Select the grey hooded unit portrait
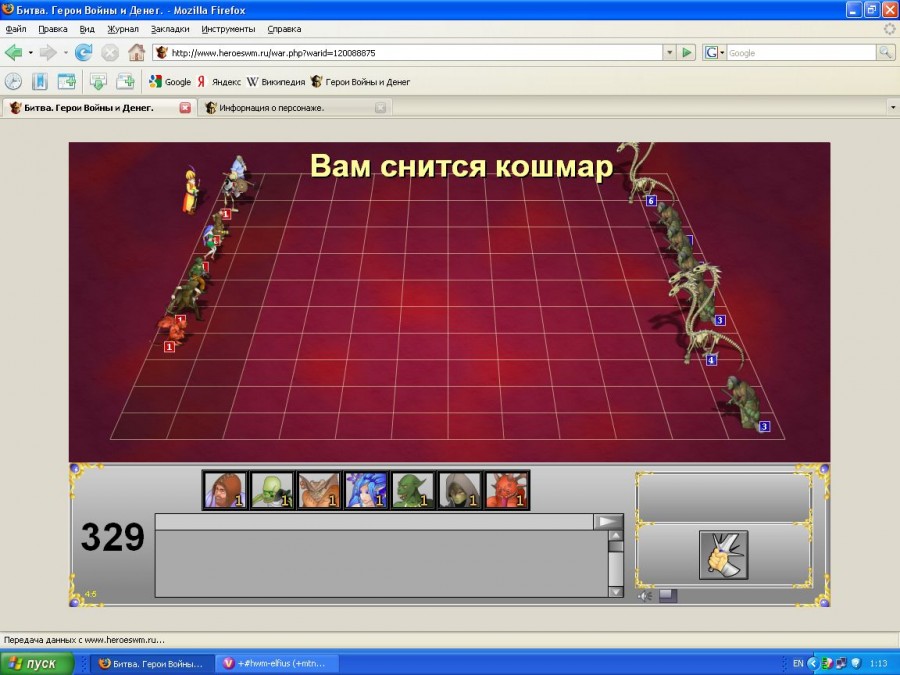Screen dimensions: 900x675 pyautogui.click(x=460, y=490)
